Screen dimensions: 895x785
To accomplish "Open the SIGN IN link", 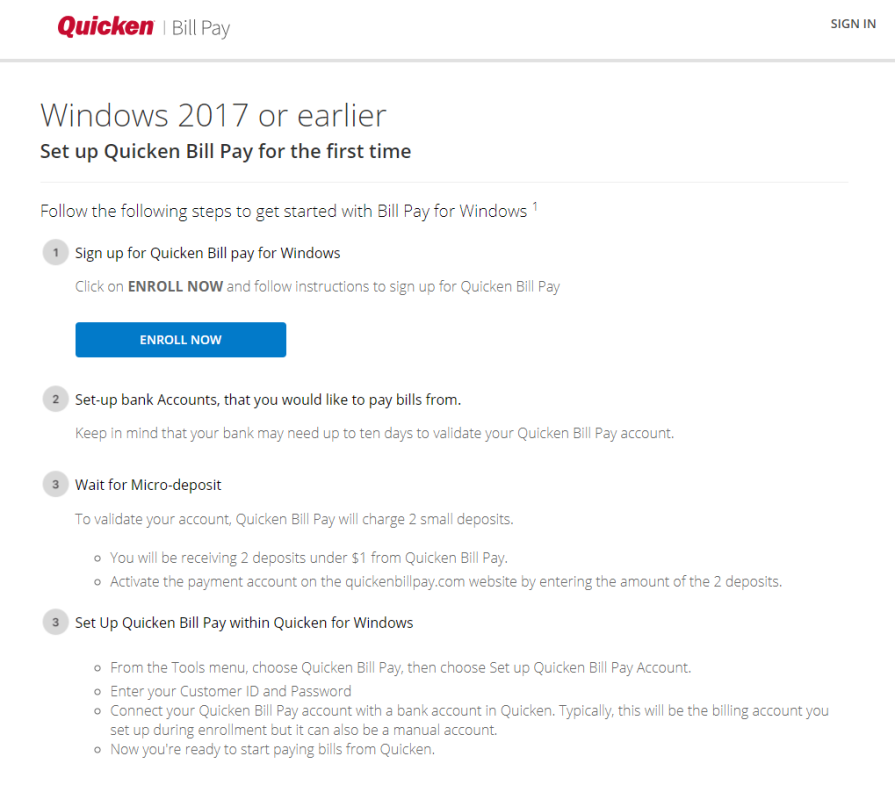I will tap(852, 24).
